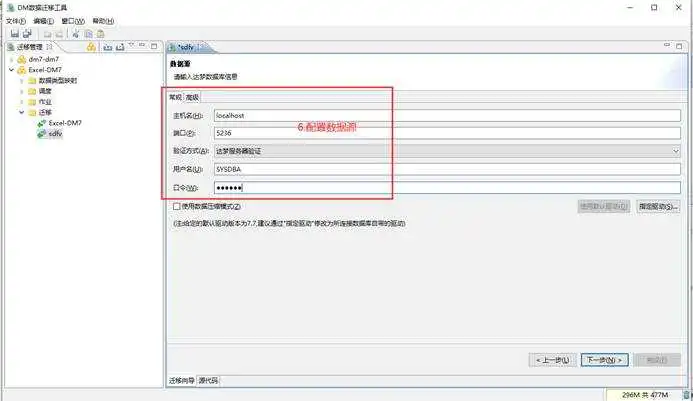The width and height of the screenshot is (693, 401).
Task: Open the view menu arrow in 迁移管理 panel
Action: (x=131, y=45)
